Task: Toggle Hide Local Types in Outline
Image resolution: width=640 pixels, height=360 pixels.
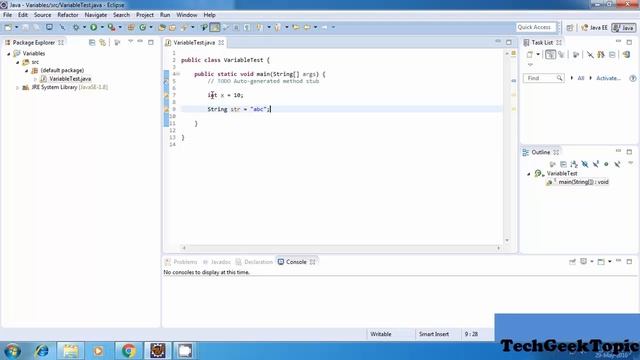Action: (617, 164)
